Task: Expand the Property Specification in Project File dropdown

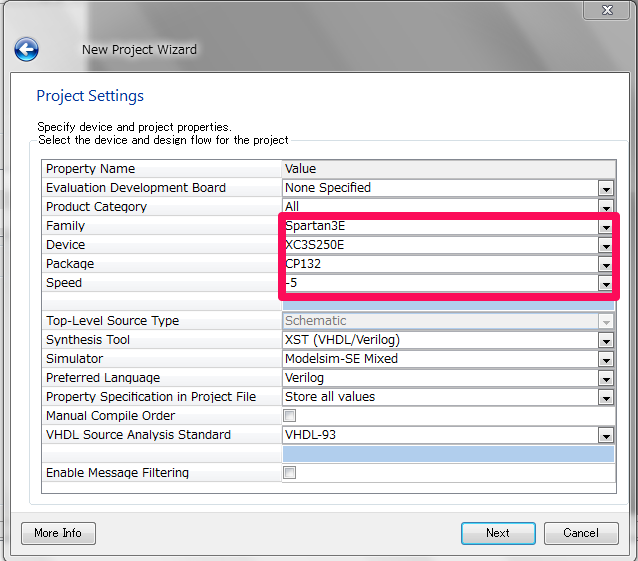Action: [605, 397]
